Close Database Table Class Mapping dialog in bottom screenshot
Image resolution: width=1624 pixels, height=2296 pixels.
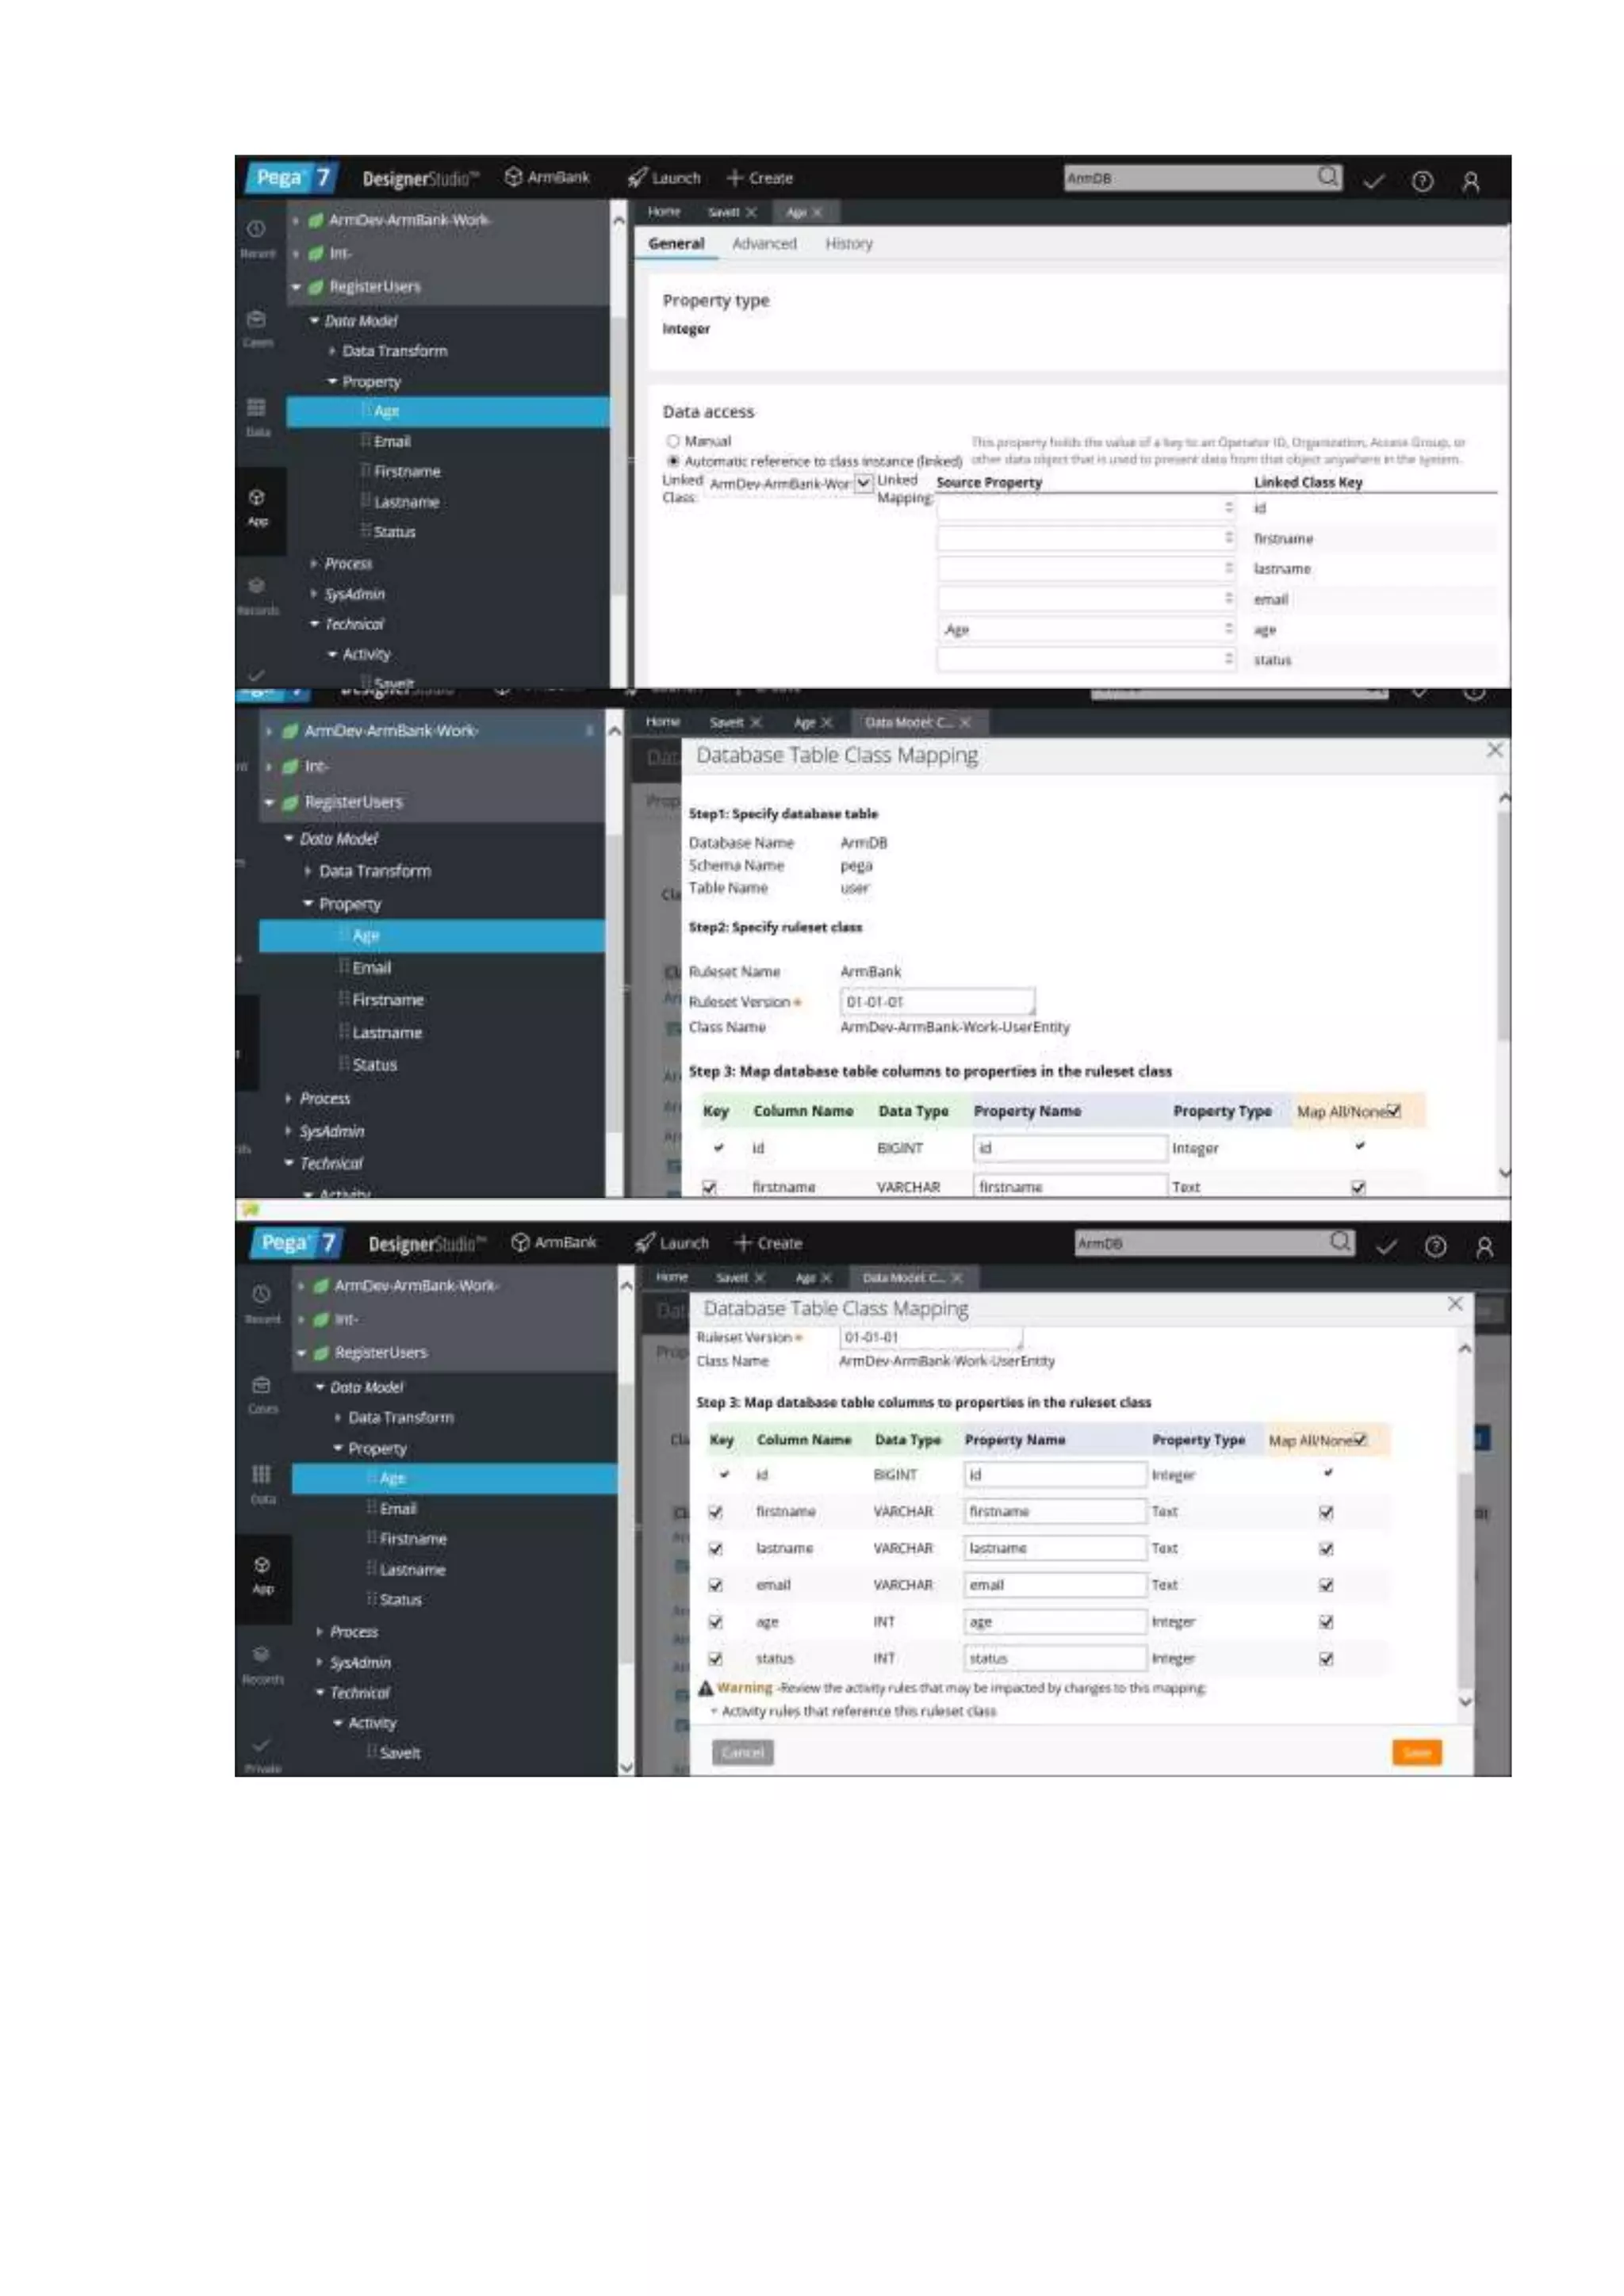coord(1455,1304)
